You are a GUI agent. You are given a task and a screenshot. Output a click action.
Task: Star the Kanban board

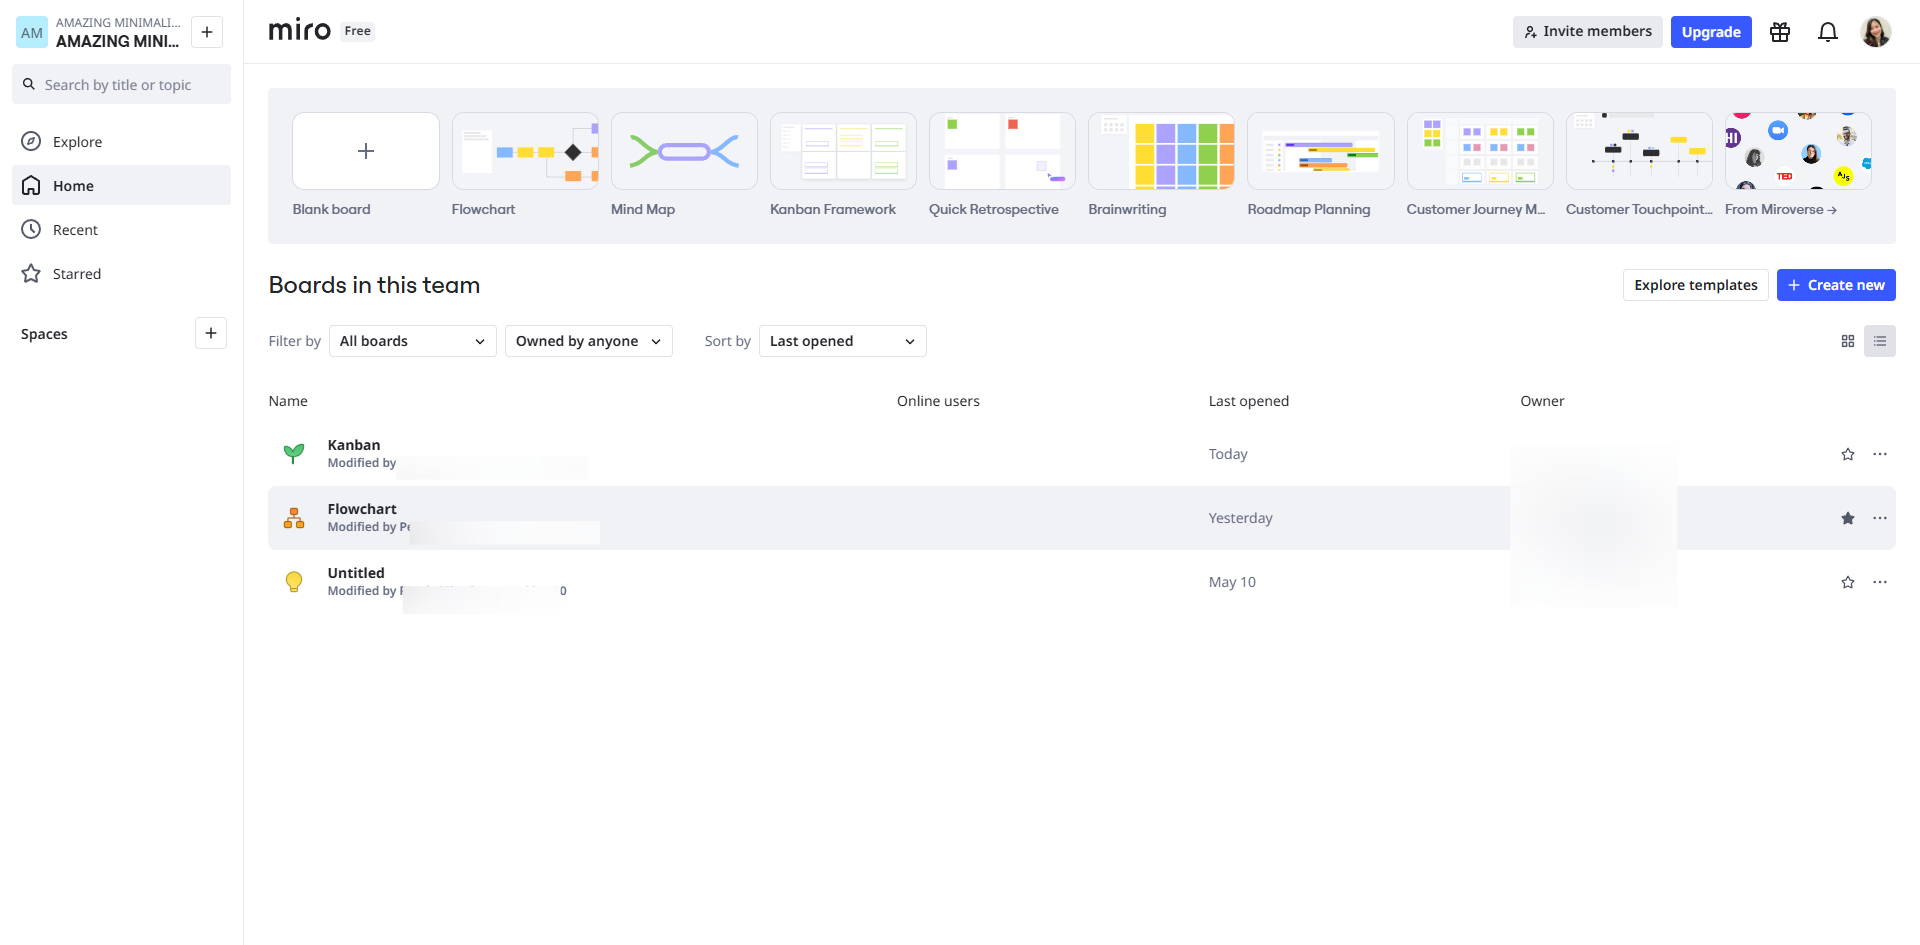coord(1848,454)
